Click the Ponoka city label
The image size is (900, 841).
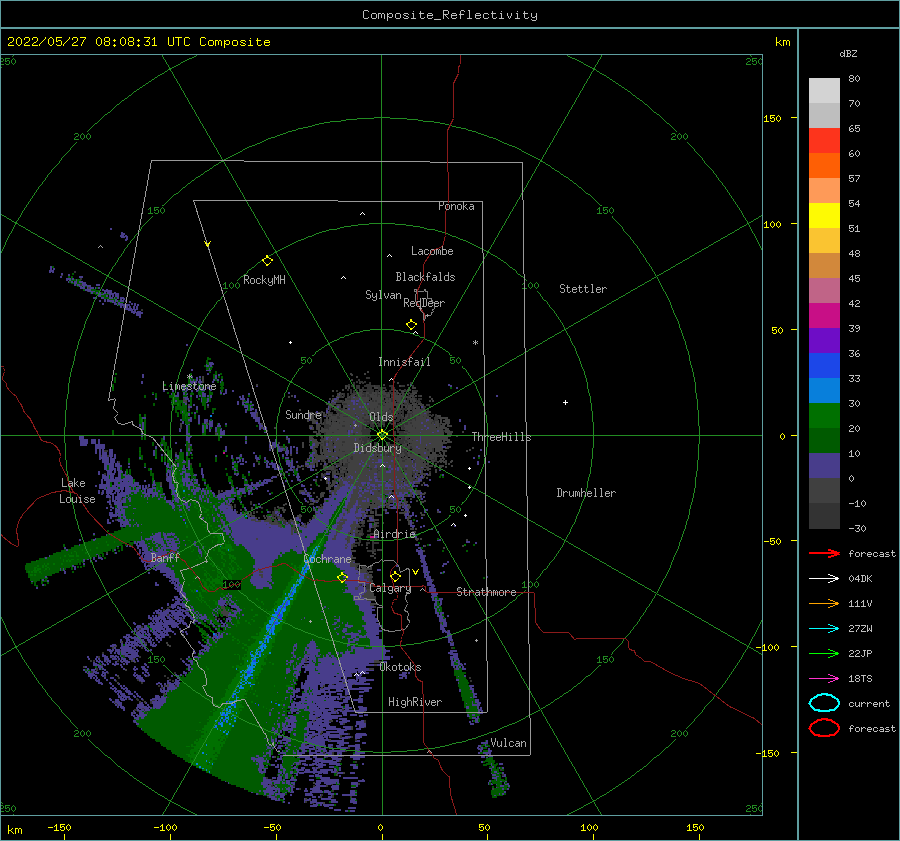(x=456, y=206)
